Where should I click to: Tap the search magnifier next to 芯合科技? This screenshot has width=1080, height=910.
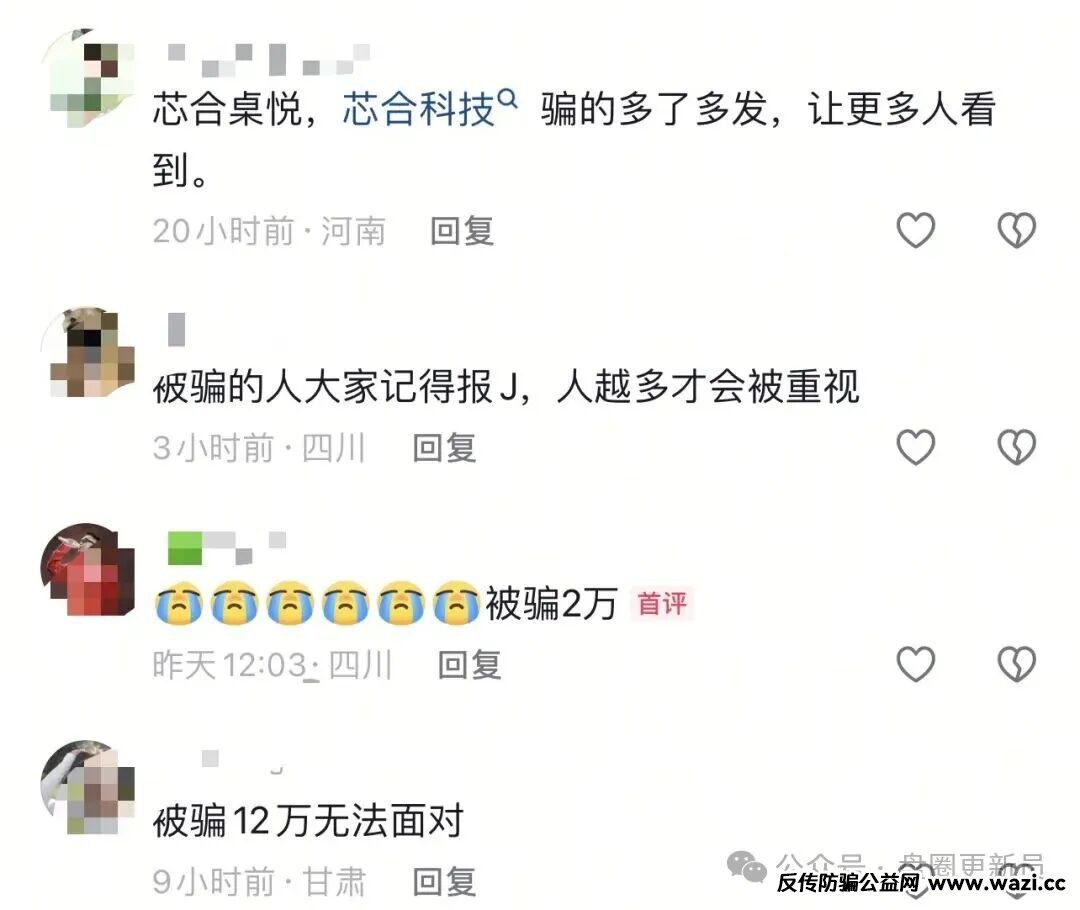[507, 99]
